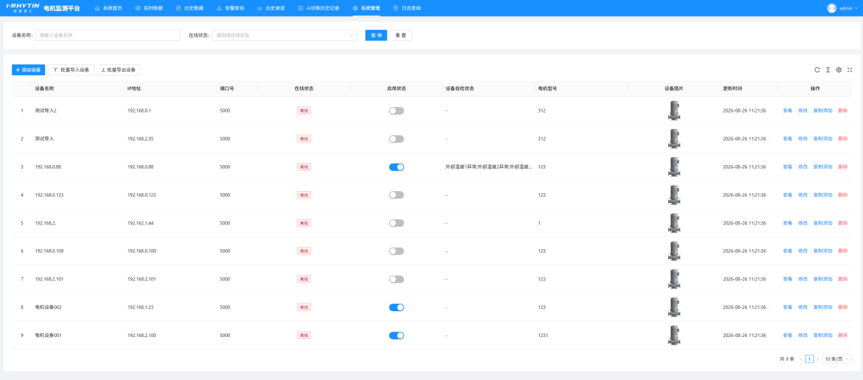Click the blue 查询 search button
863x380 pixels.
click(376, 35)
